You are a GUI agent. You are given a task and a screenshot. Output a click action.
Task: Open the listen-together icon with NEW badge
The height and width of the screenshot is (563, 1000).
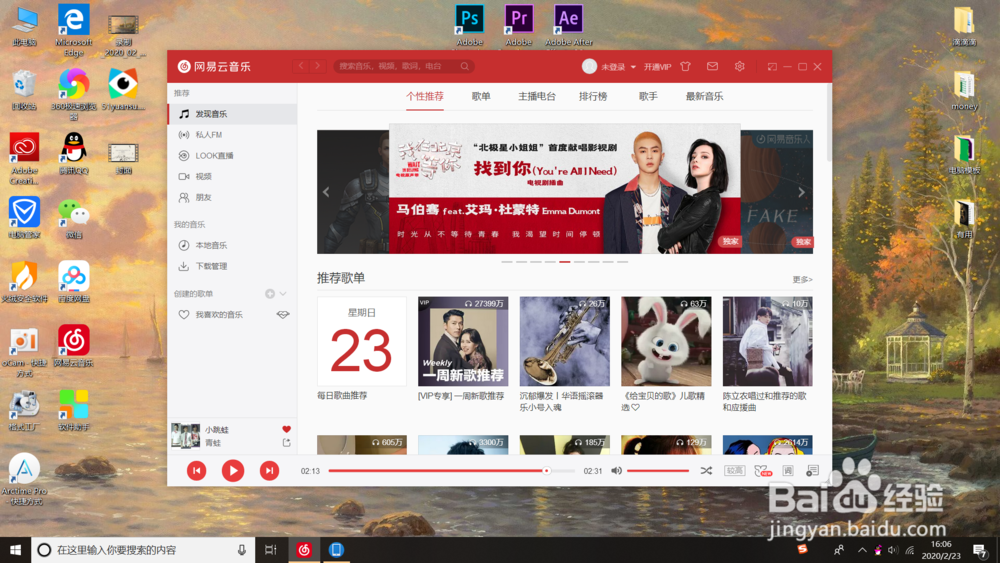coord(762,471)
